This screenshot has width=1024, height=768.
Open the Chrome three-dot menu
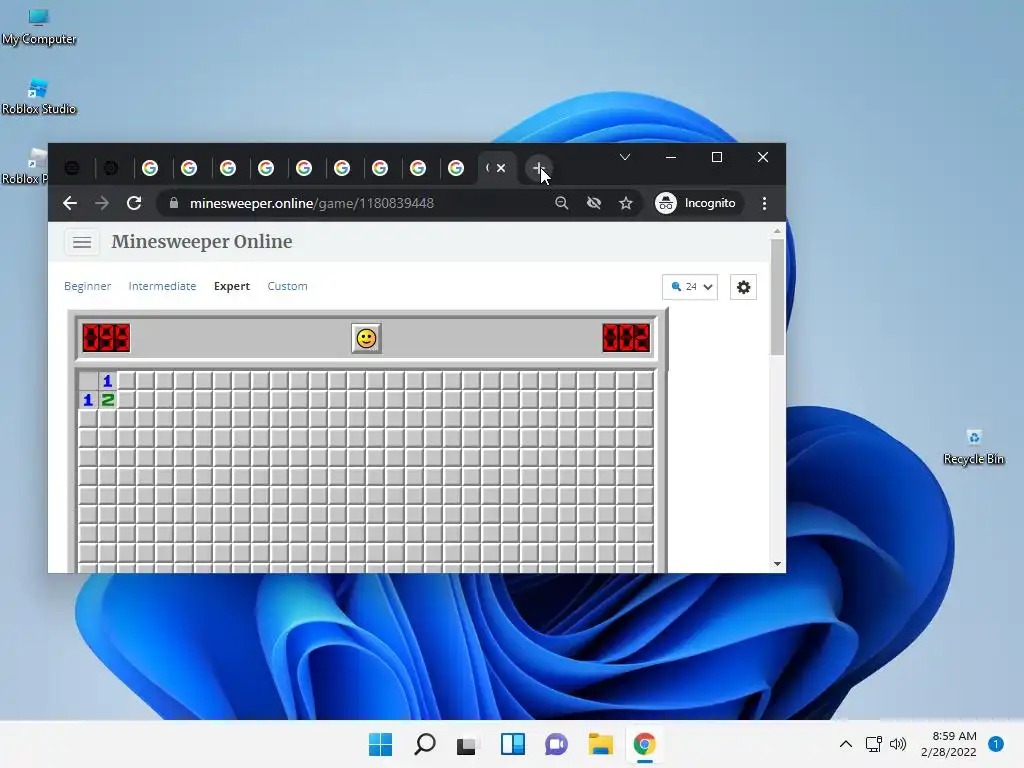pyautogui.click(x=764, y=203)
